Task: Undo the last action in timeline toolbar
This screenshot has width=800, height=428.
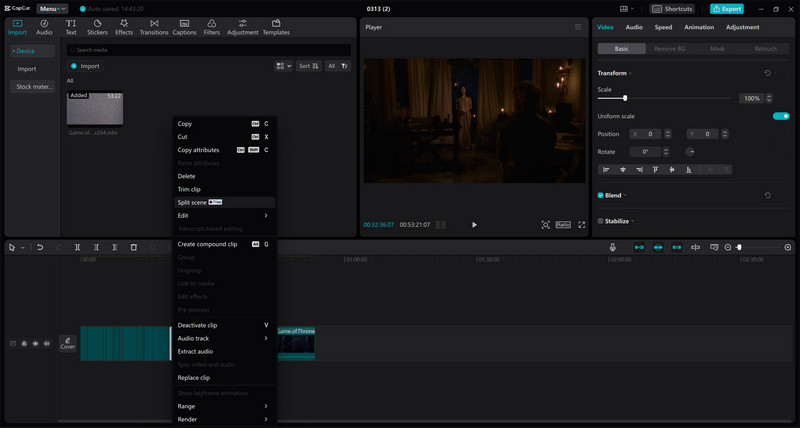Action: coord(40,247)
